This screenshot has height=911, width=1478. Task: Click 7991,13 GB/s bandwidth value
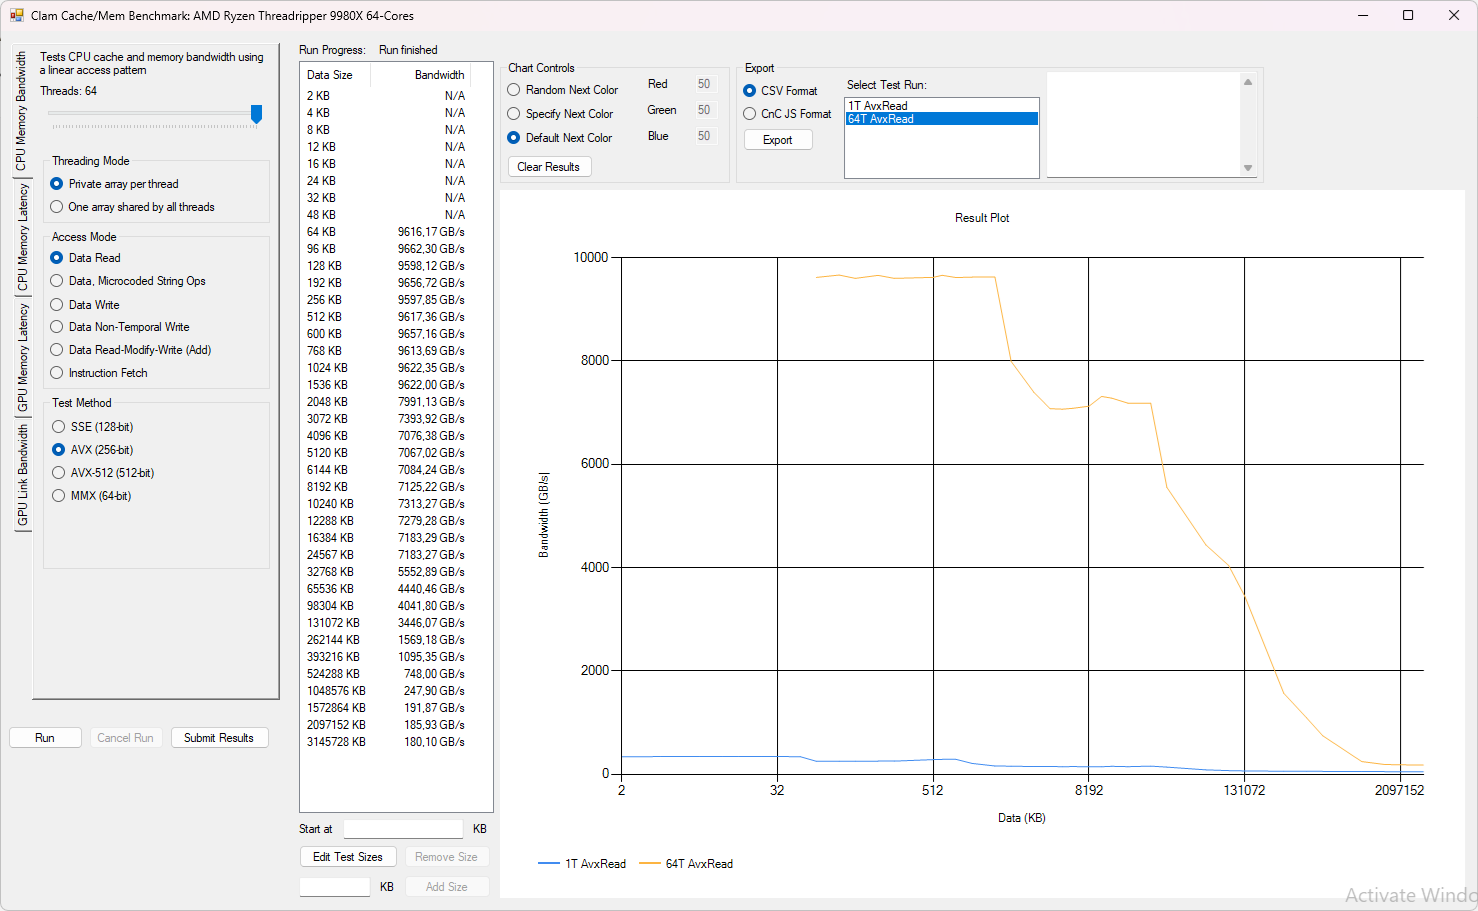(x=431, y=402)
